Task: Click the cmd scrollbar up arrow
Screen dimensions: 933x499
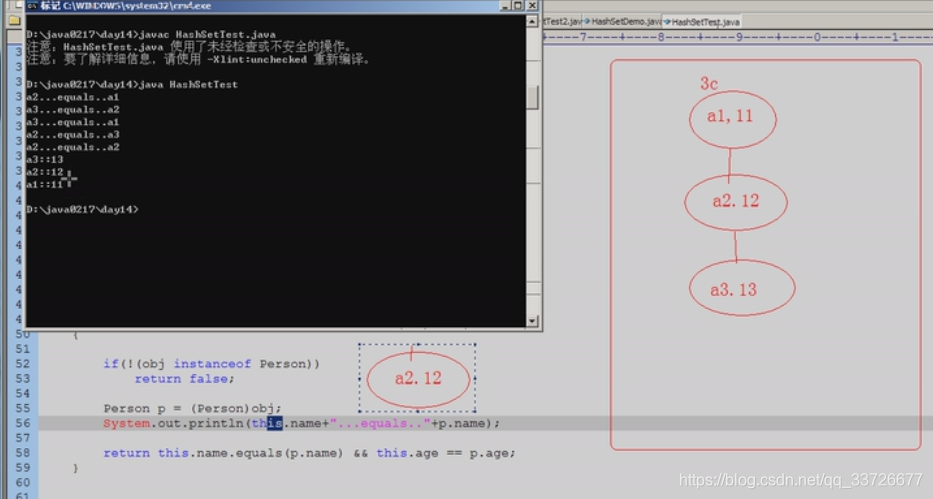Action: [533, 21]
